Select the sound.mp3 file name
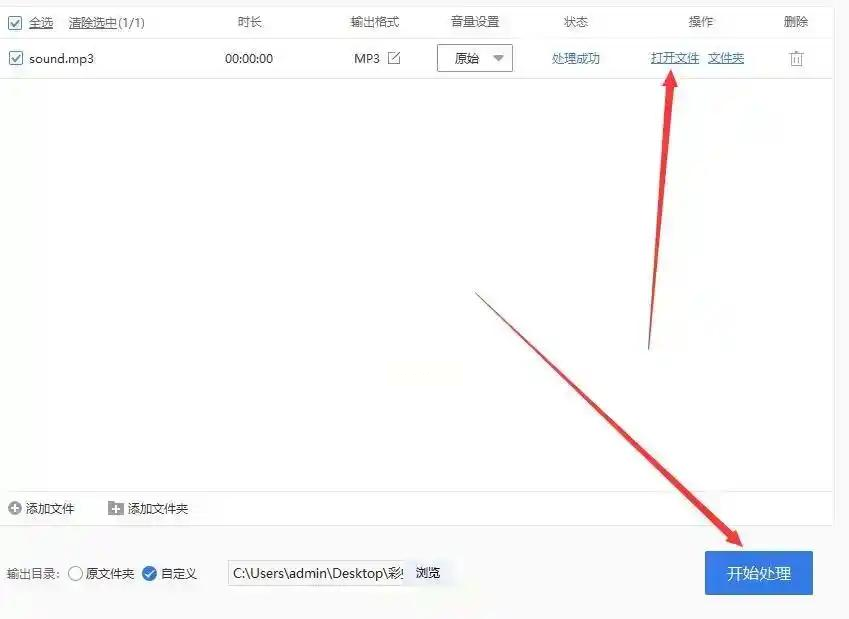 [x=61, y=58]
